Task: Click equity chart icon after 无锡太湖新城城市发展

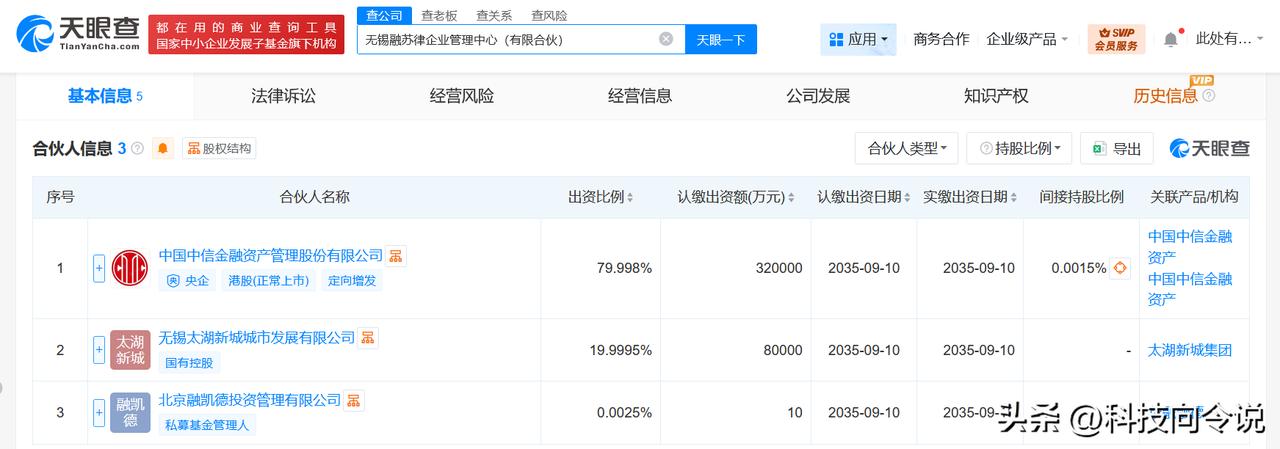Action: tap(368, 338)
